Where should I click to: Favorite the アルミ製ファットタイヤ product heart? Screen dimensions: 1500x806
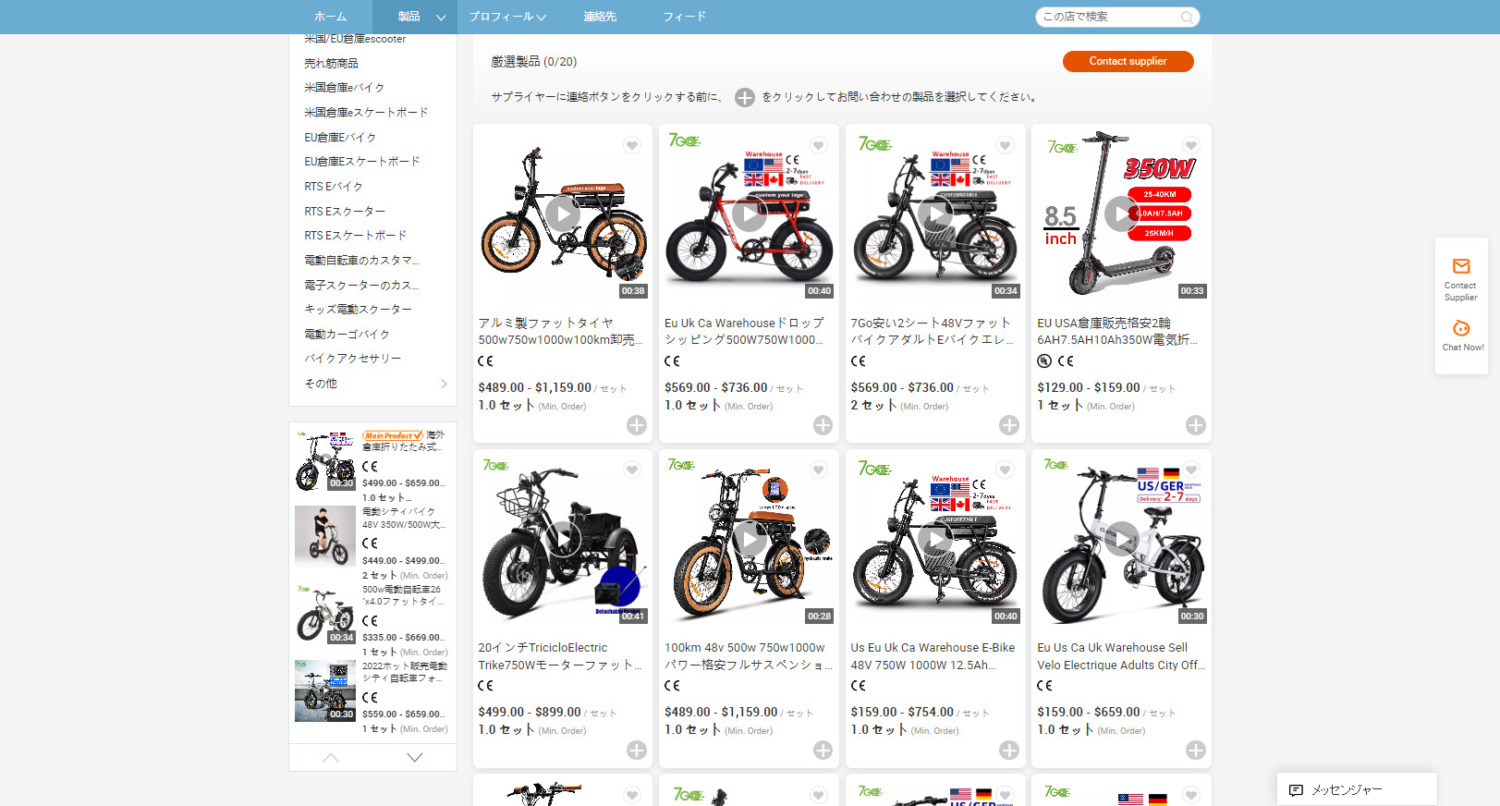point(632,146)
